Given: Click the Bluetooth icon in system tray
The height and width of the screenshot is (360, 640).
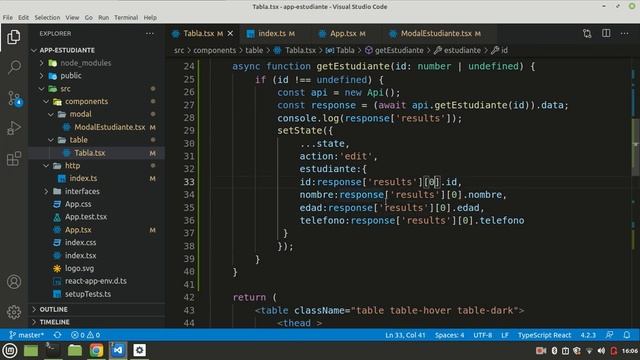Looking at the screenshot, I should [x=554, y=351].
